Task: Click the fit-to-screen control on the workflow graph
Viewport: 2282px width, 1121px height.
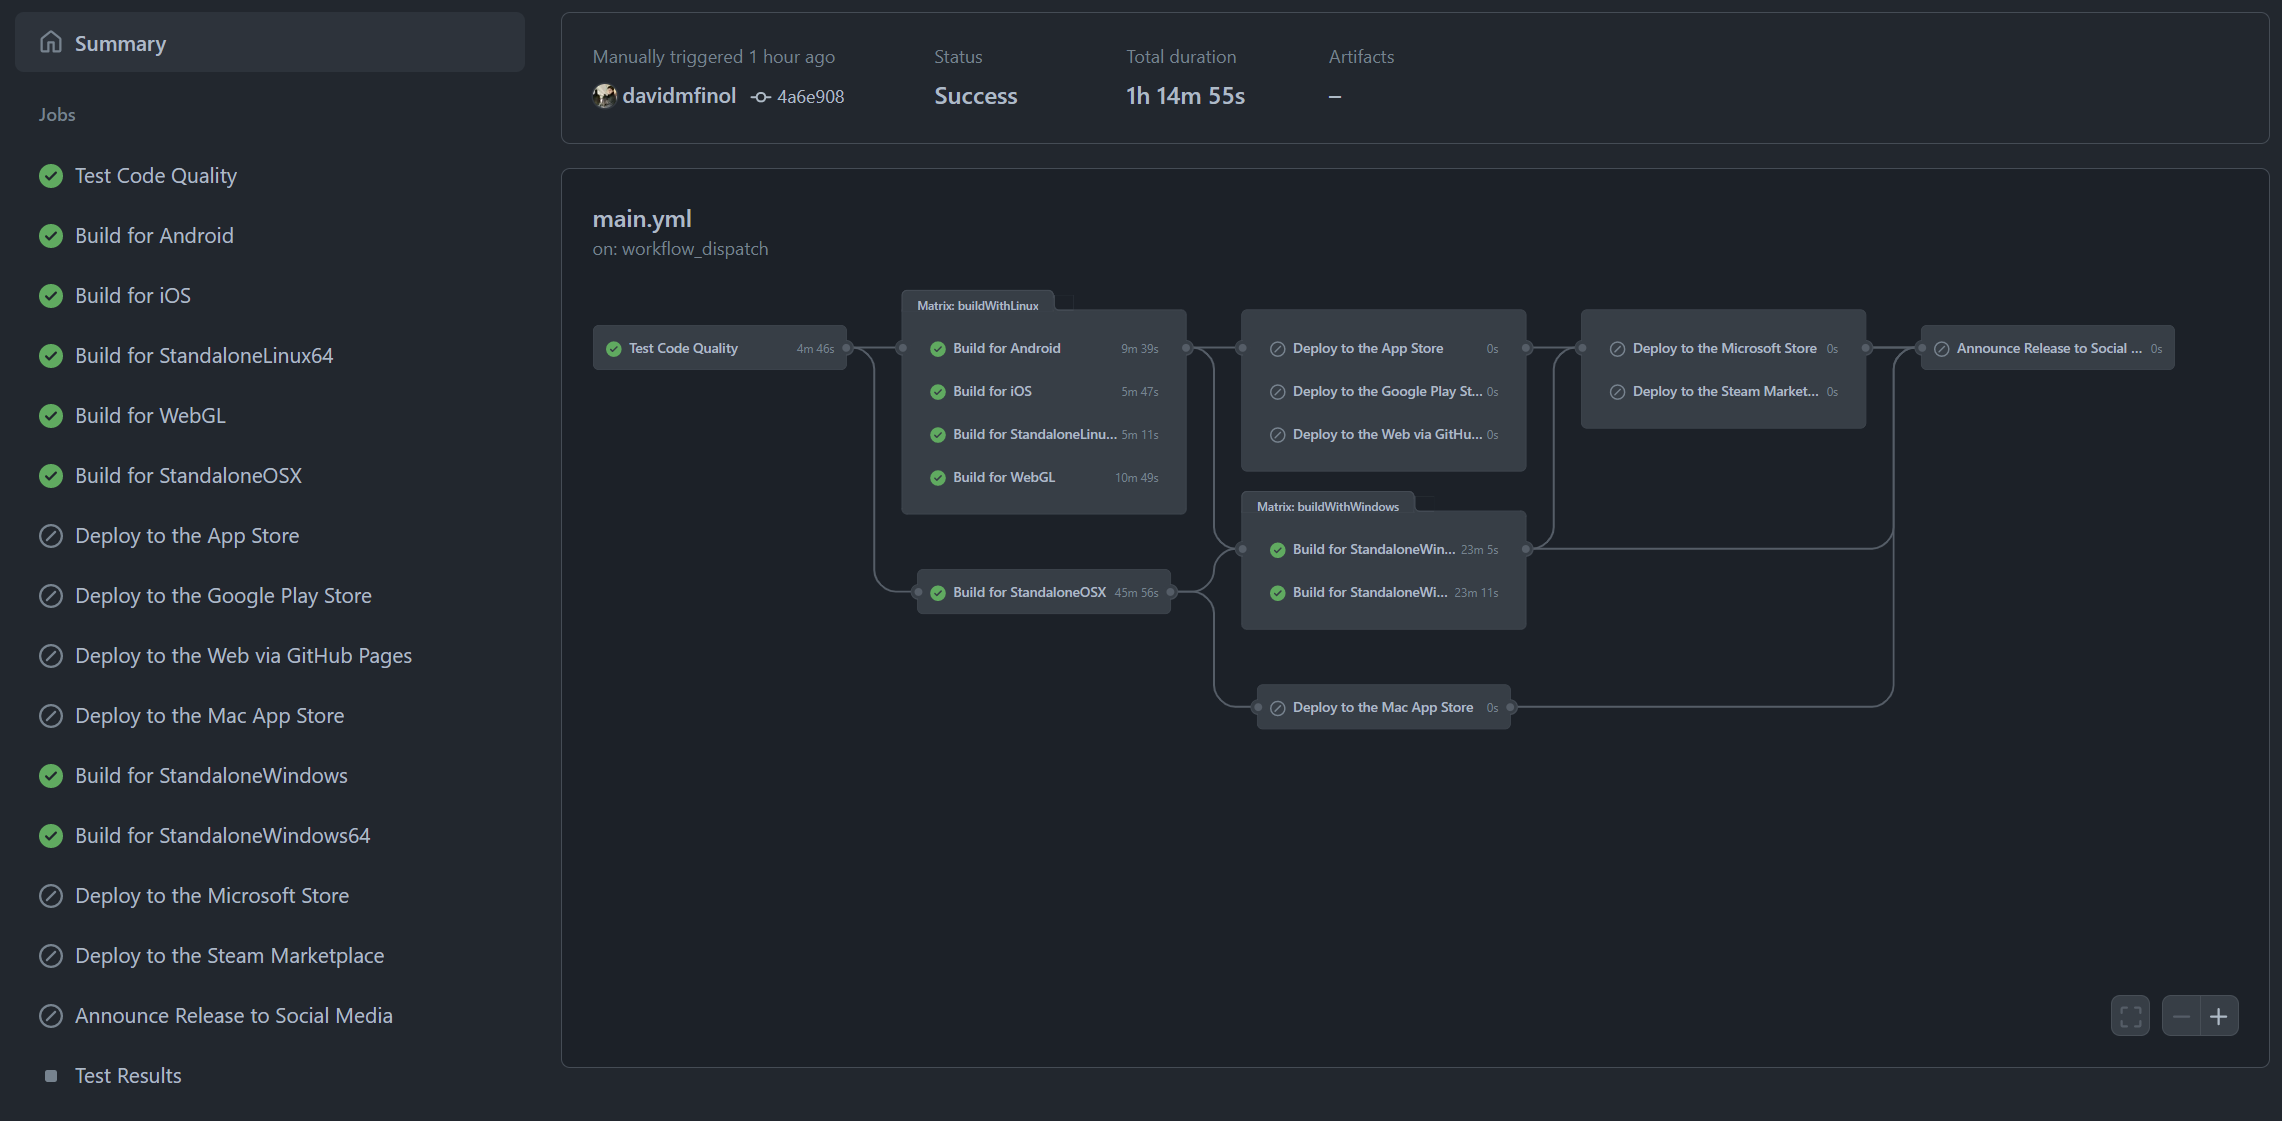Action: [x=2130, y=1015]
